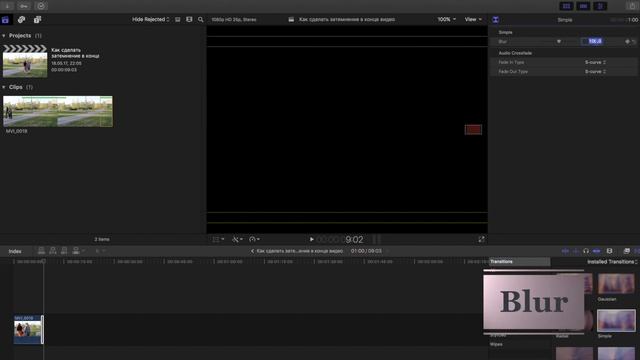Open clip appearance and filtering options
The image size is (640, 360).
pyautogui.click(x=189, y=20)
